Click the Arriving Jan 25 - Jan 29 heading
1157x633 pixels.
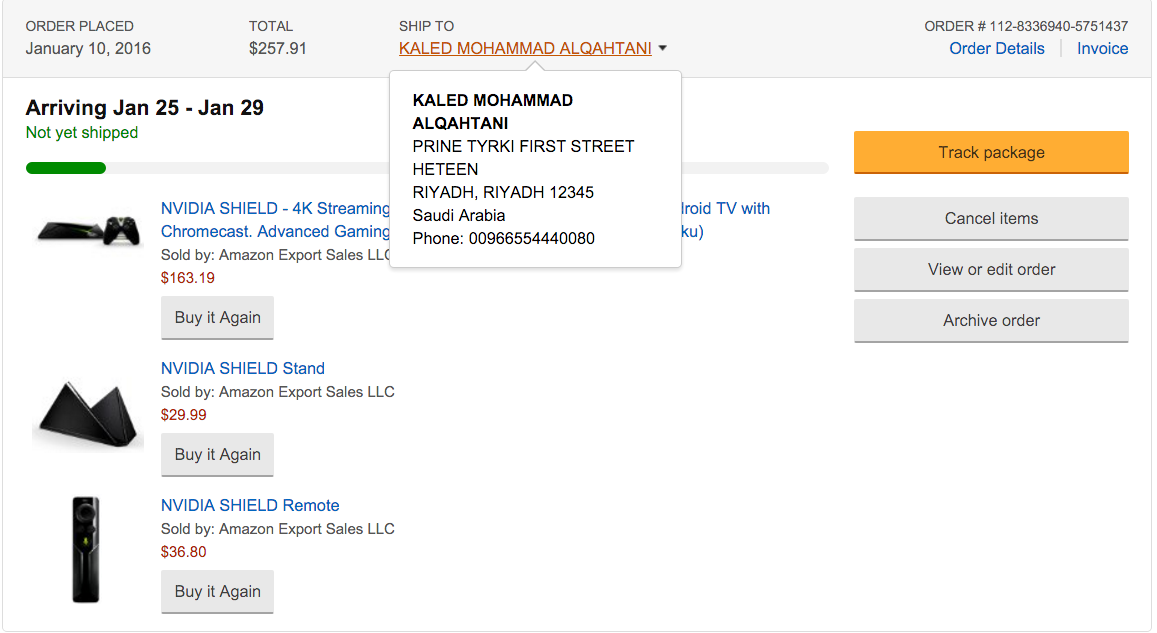pyautogui.click(x=145, y=108)
